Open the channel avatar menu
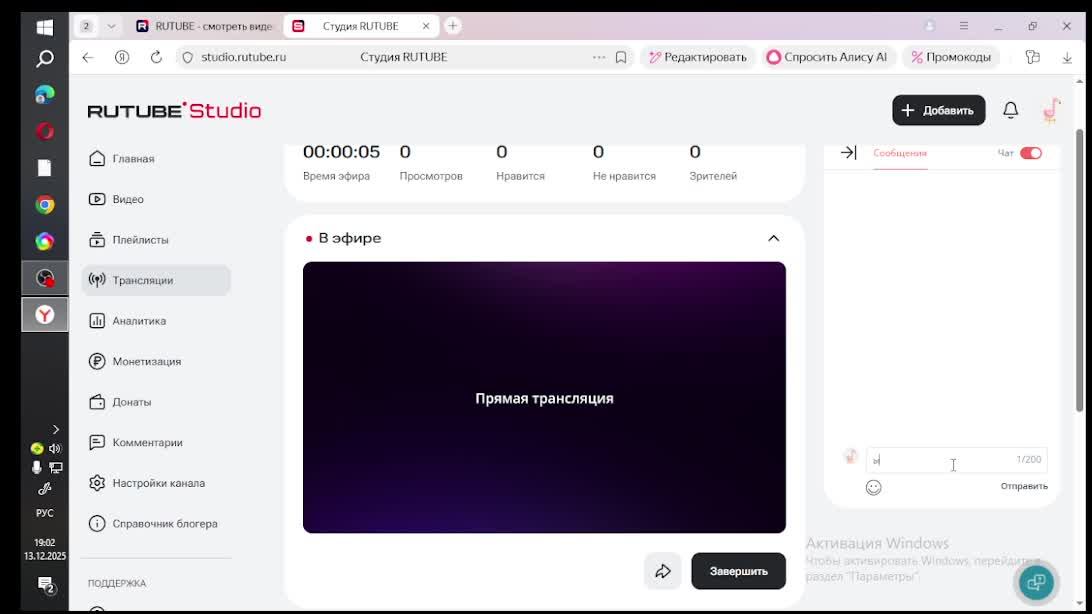 click(1052, 110)
